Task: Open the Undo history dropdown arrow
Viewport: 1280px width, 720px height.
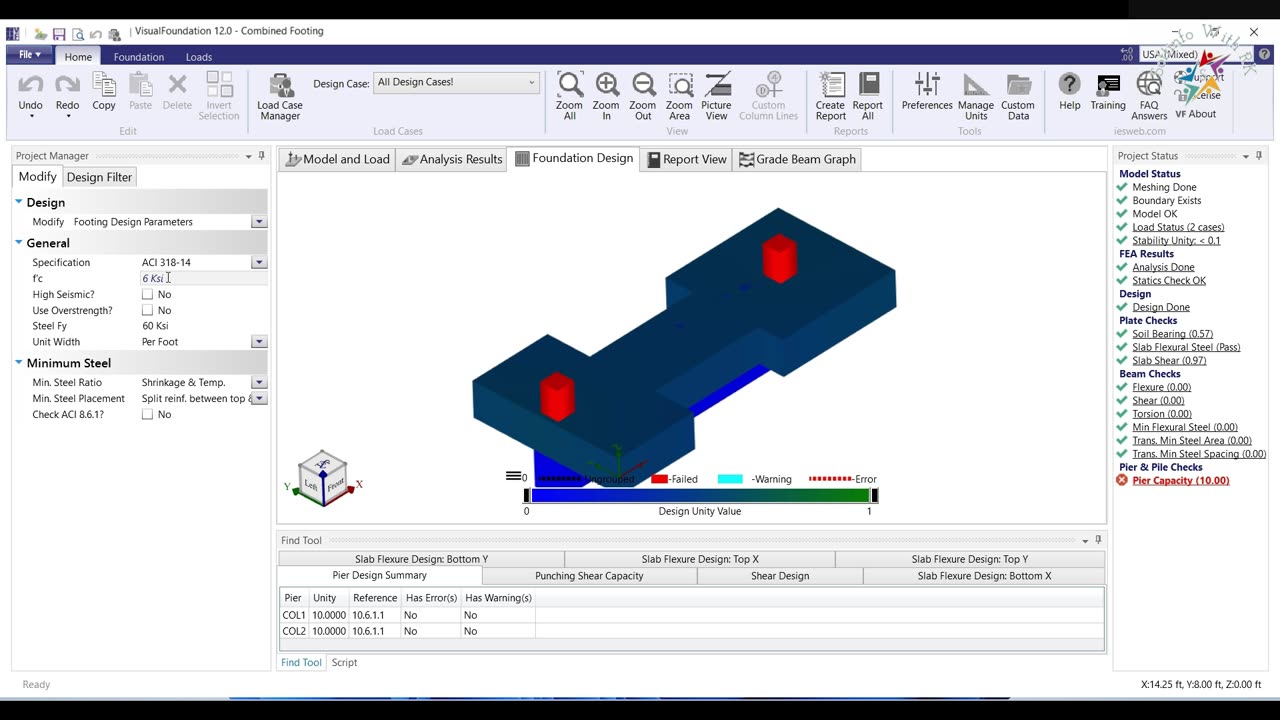Action: pyautogui.click(x=31, y=117)
